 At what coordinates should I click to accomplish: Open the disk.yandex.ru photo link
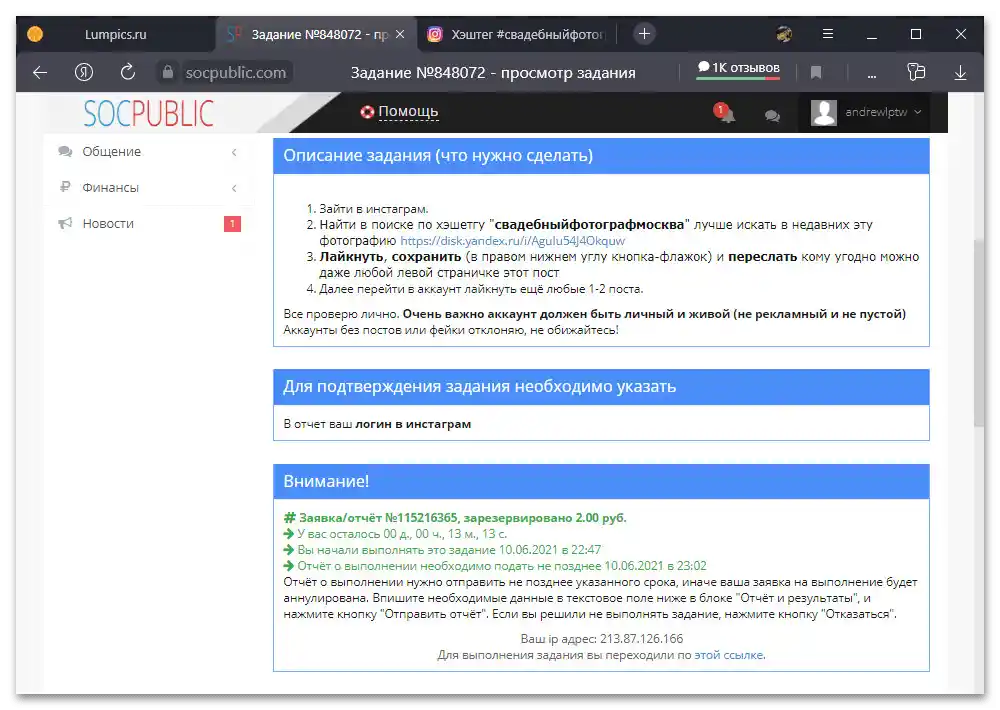512,240
